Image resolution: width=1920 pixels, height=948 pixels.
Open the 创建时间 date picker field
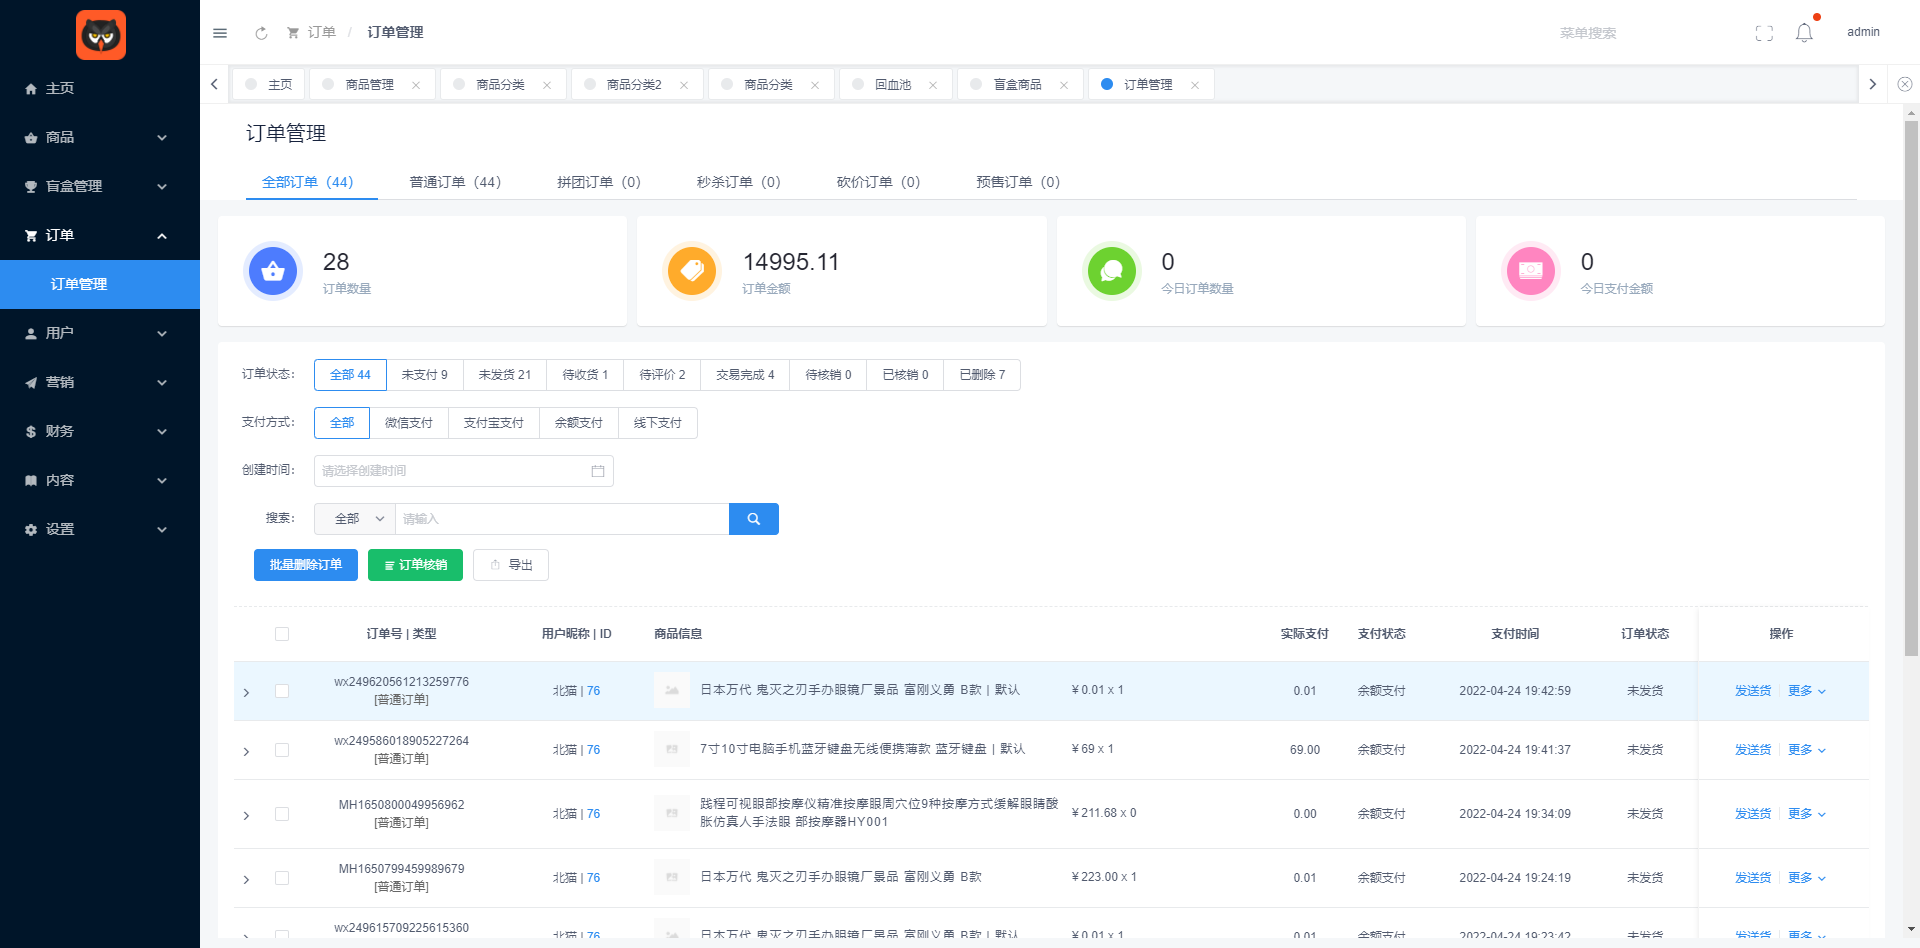coord(463,470)
